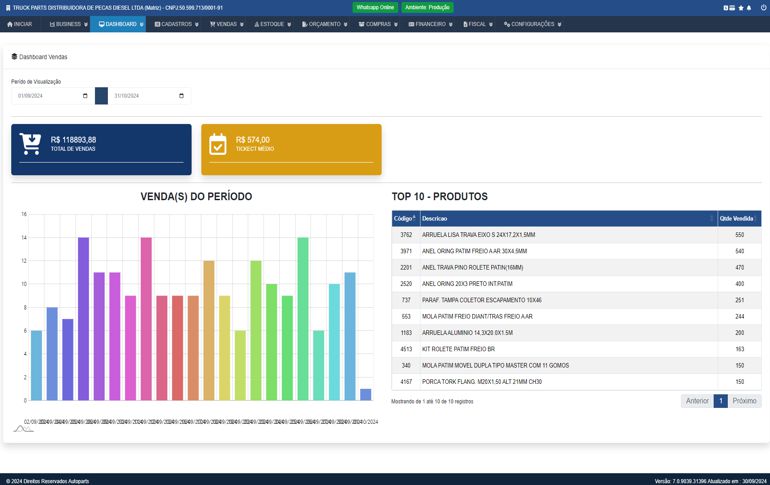Click the Próximo pagination button

pyautogui.click(x=744, y=401)
